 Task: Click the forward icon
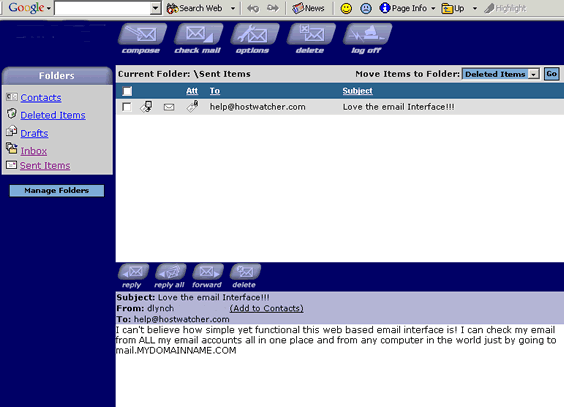pos(208,272)
